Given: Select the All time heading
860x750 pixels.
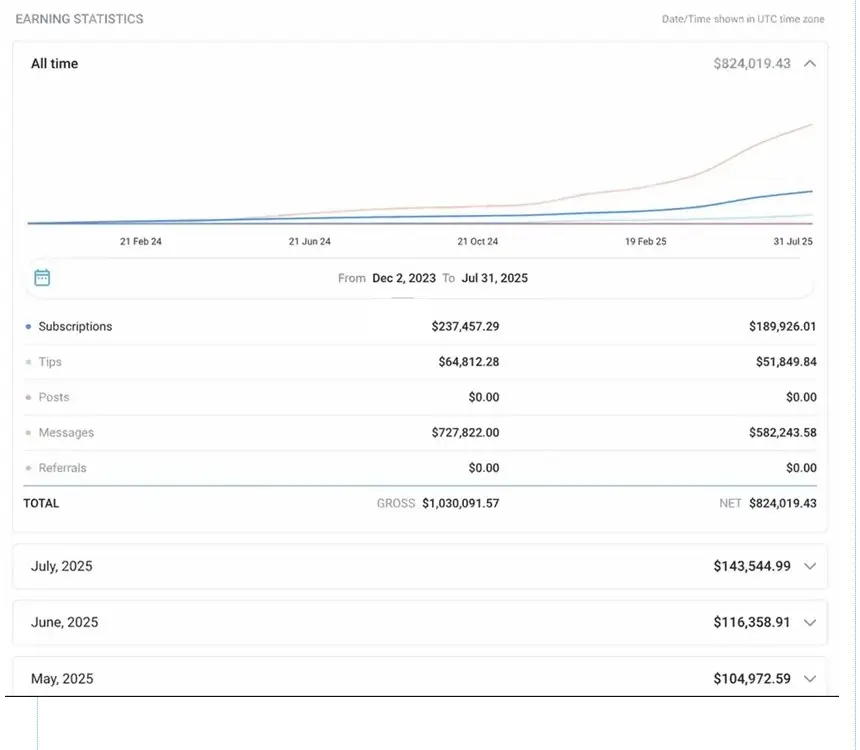Looking at the screenshot, I should pos(54,63).
